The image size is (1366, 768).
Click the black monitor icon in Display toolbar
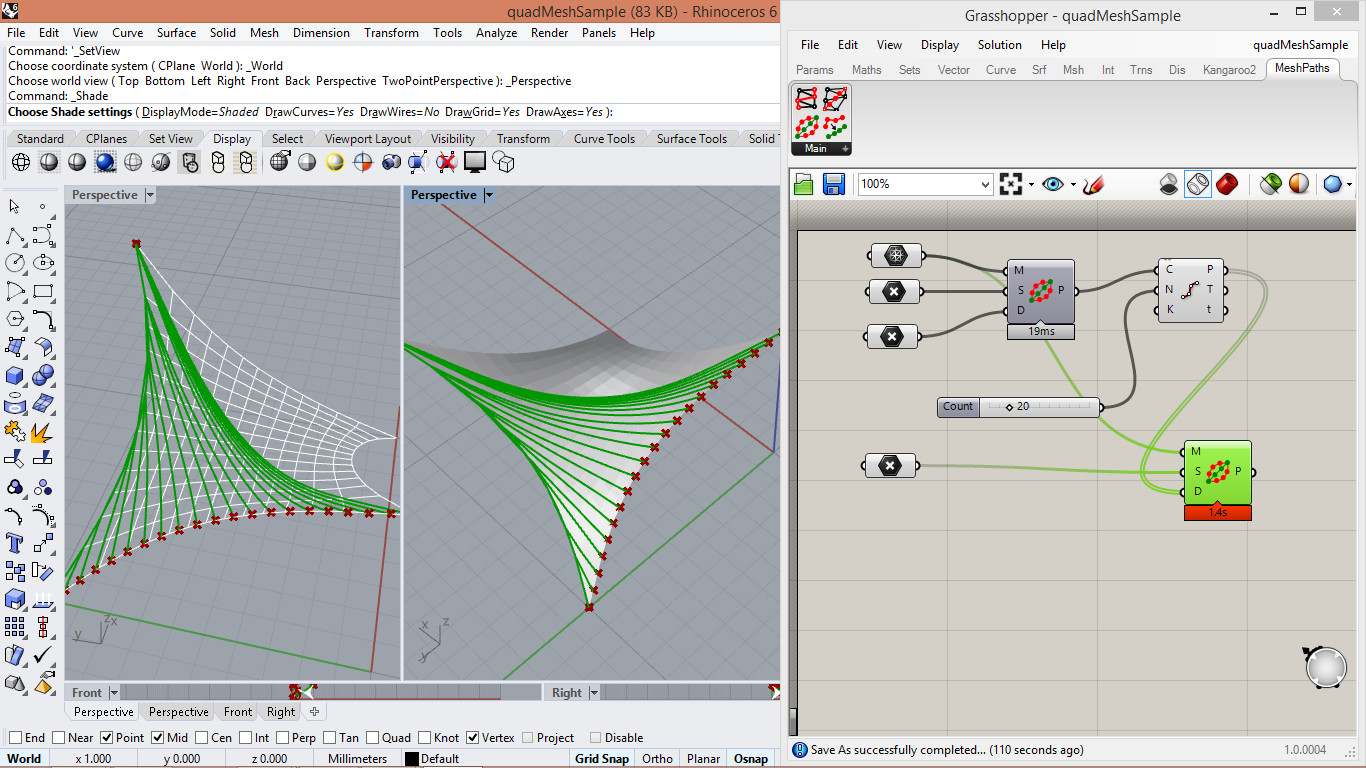click(x=475, y=162)
